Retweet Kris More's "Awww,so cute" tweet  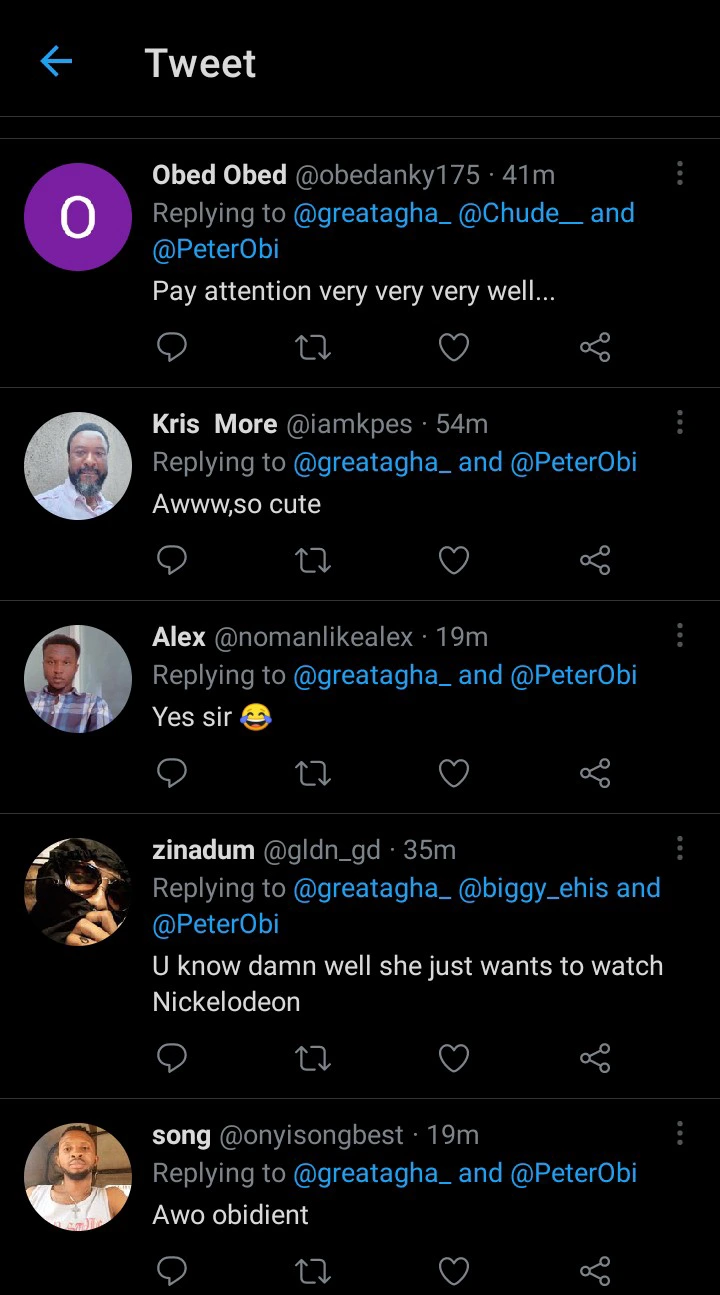[x=313, y=560]
